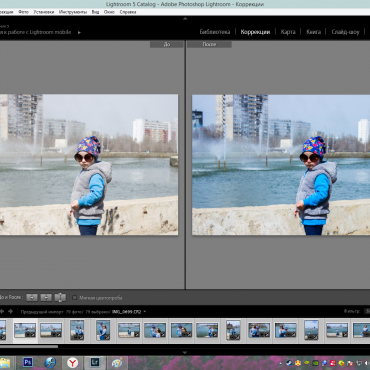
Task: Open the Вид menu
Action: tap(95, 12)
